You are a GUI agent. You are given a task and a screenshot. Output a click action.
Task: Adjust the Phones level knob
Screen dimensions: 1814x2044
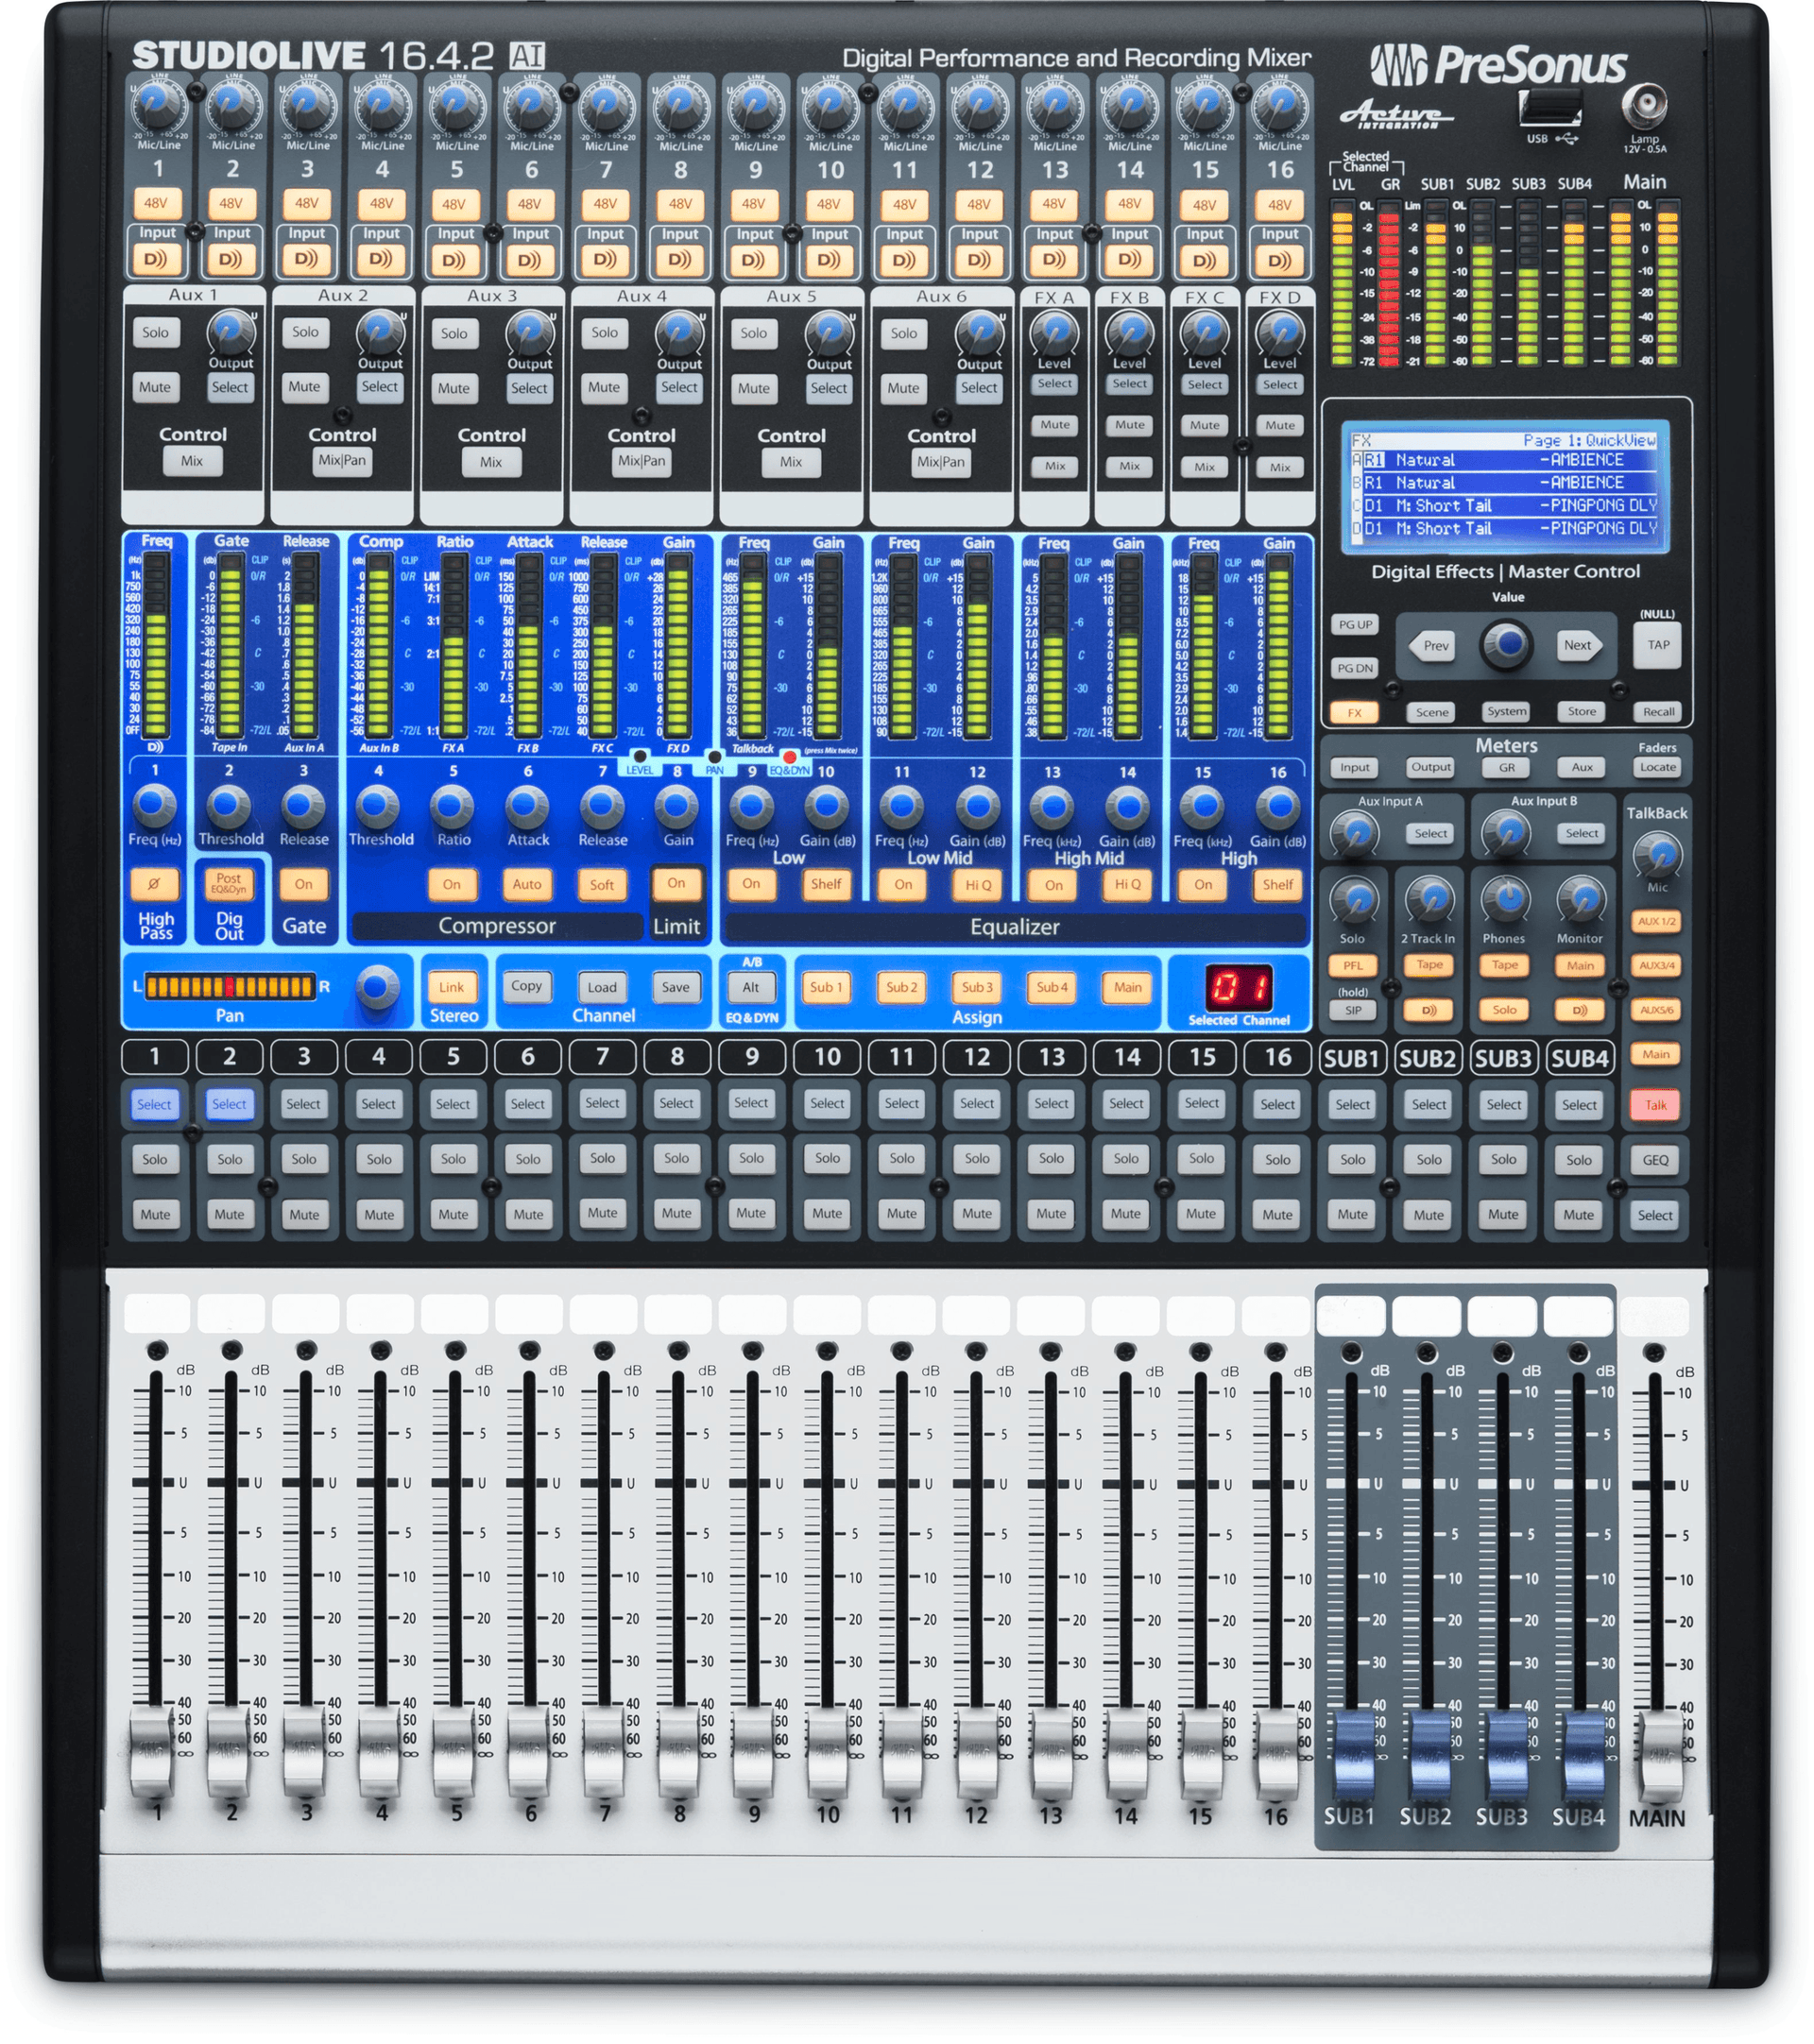pyautogui.click(x=1504, y=899)
